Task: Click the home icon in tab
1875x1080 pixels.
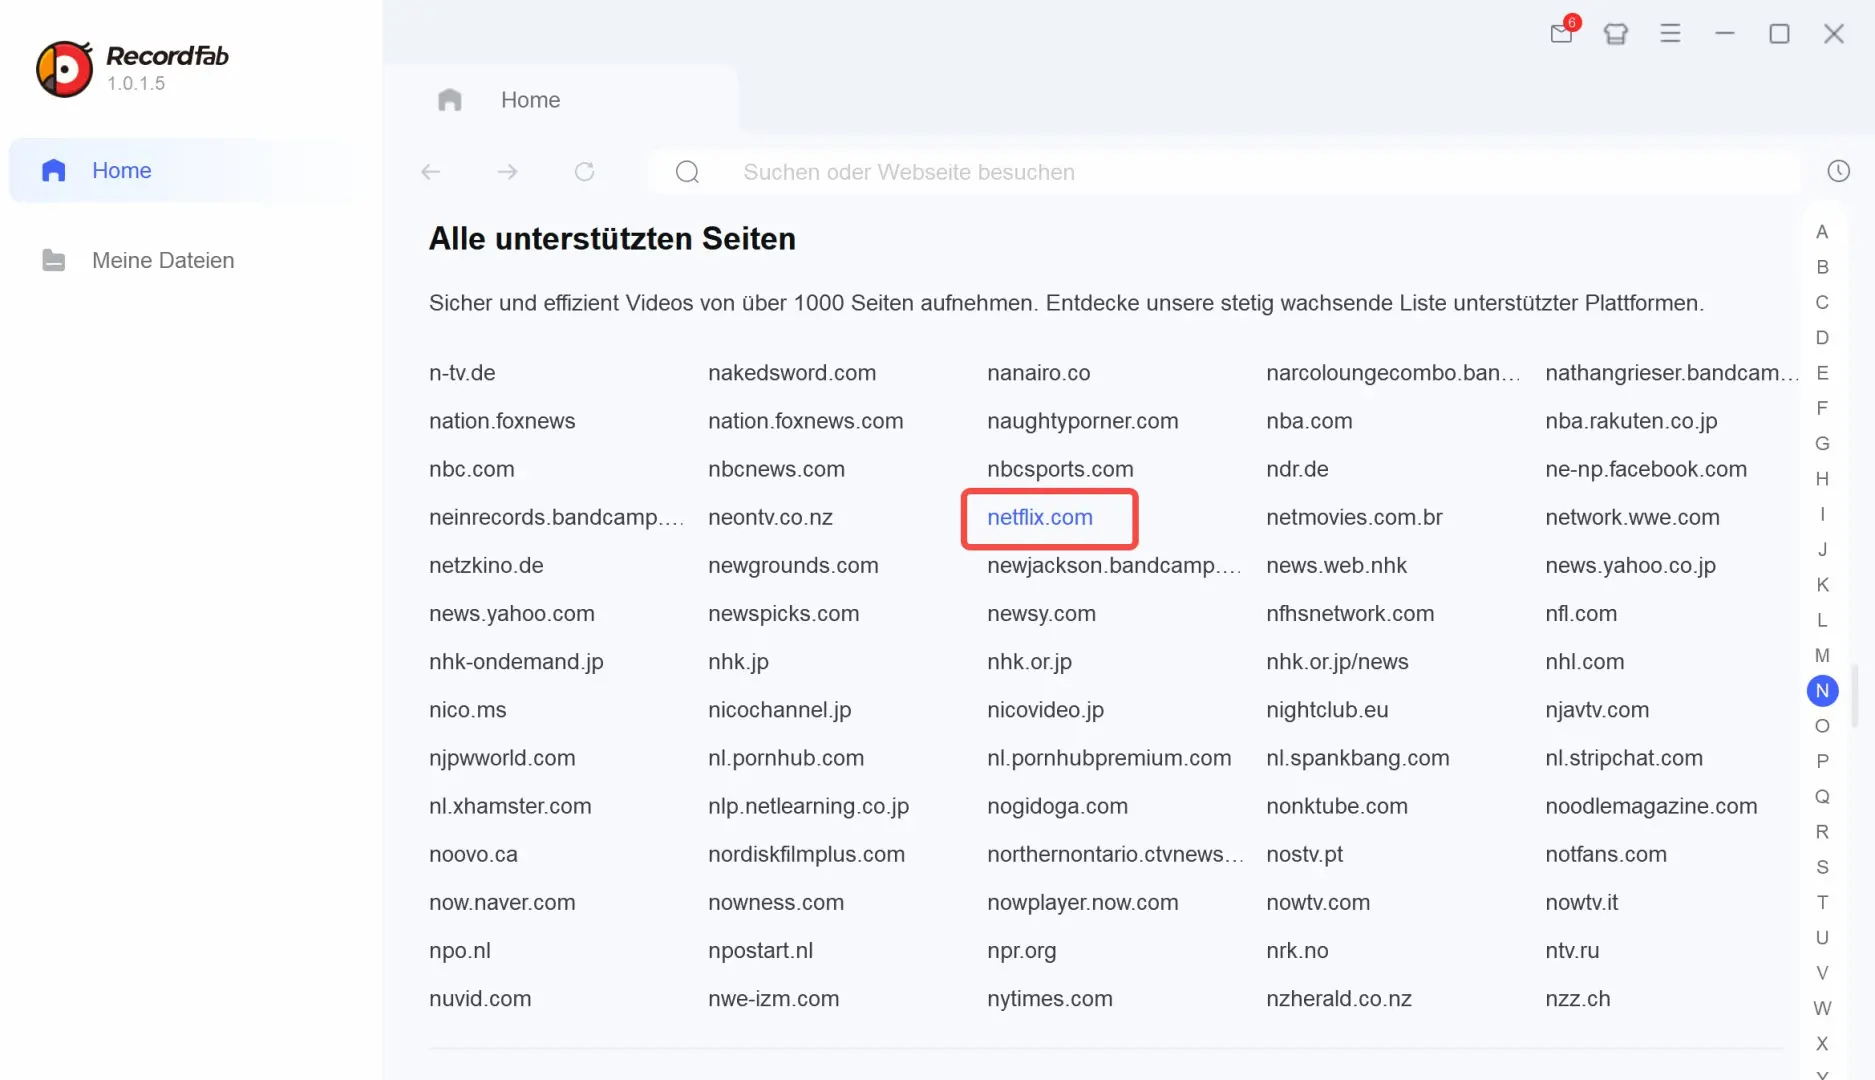Action: point(450,100)
